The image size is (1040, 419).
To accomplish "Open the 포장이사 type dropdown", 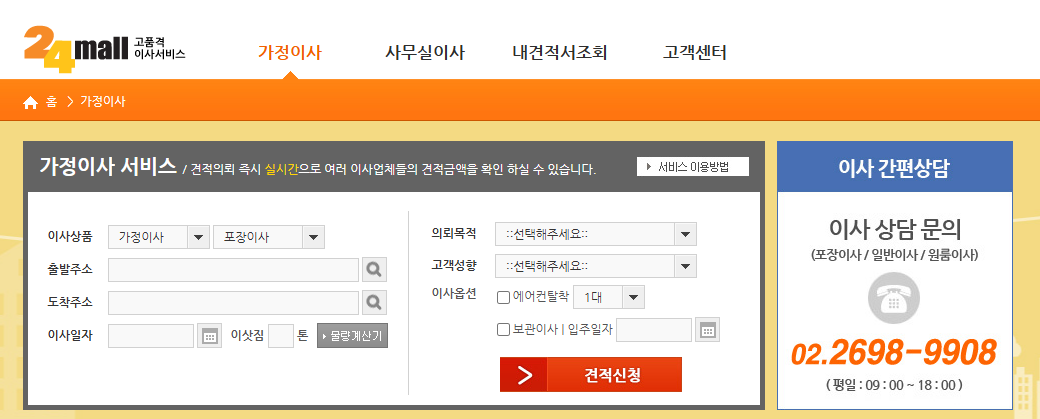I will 269,237.
